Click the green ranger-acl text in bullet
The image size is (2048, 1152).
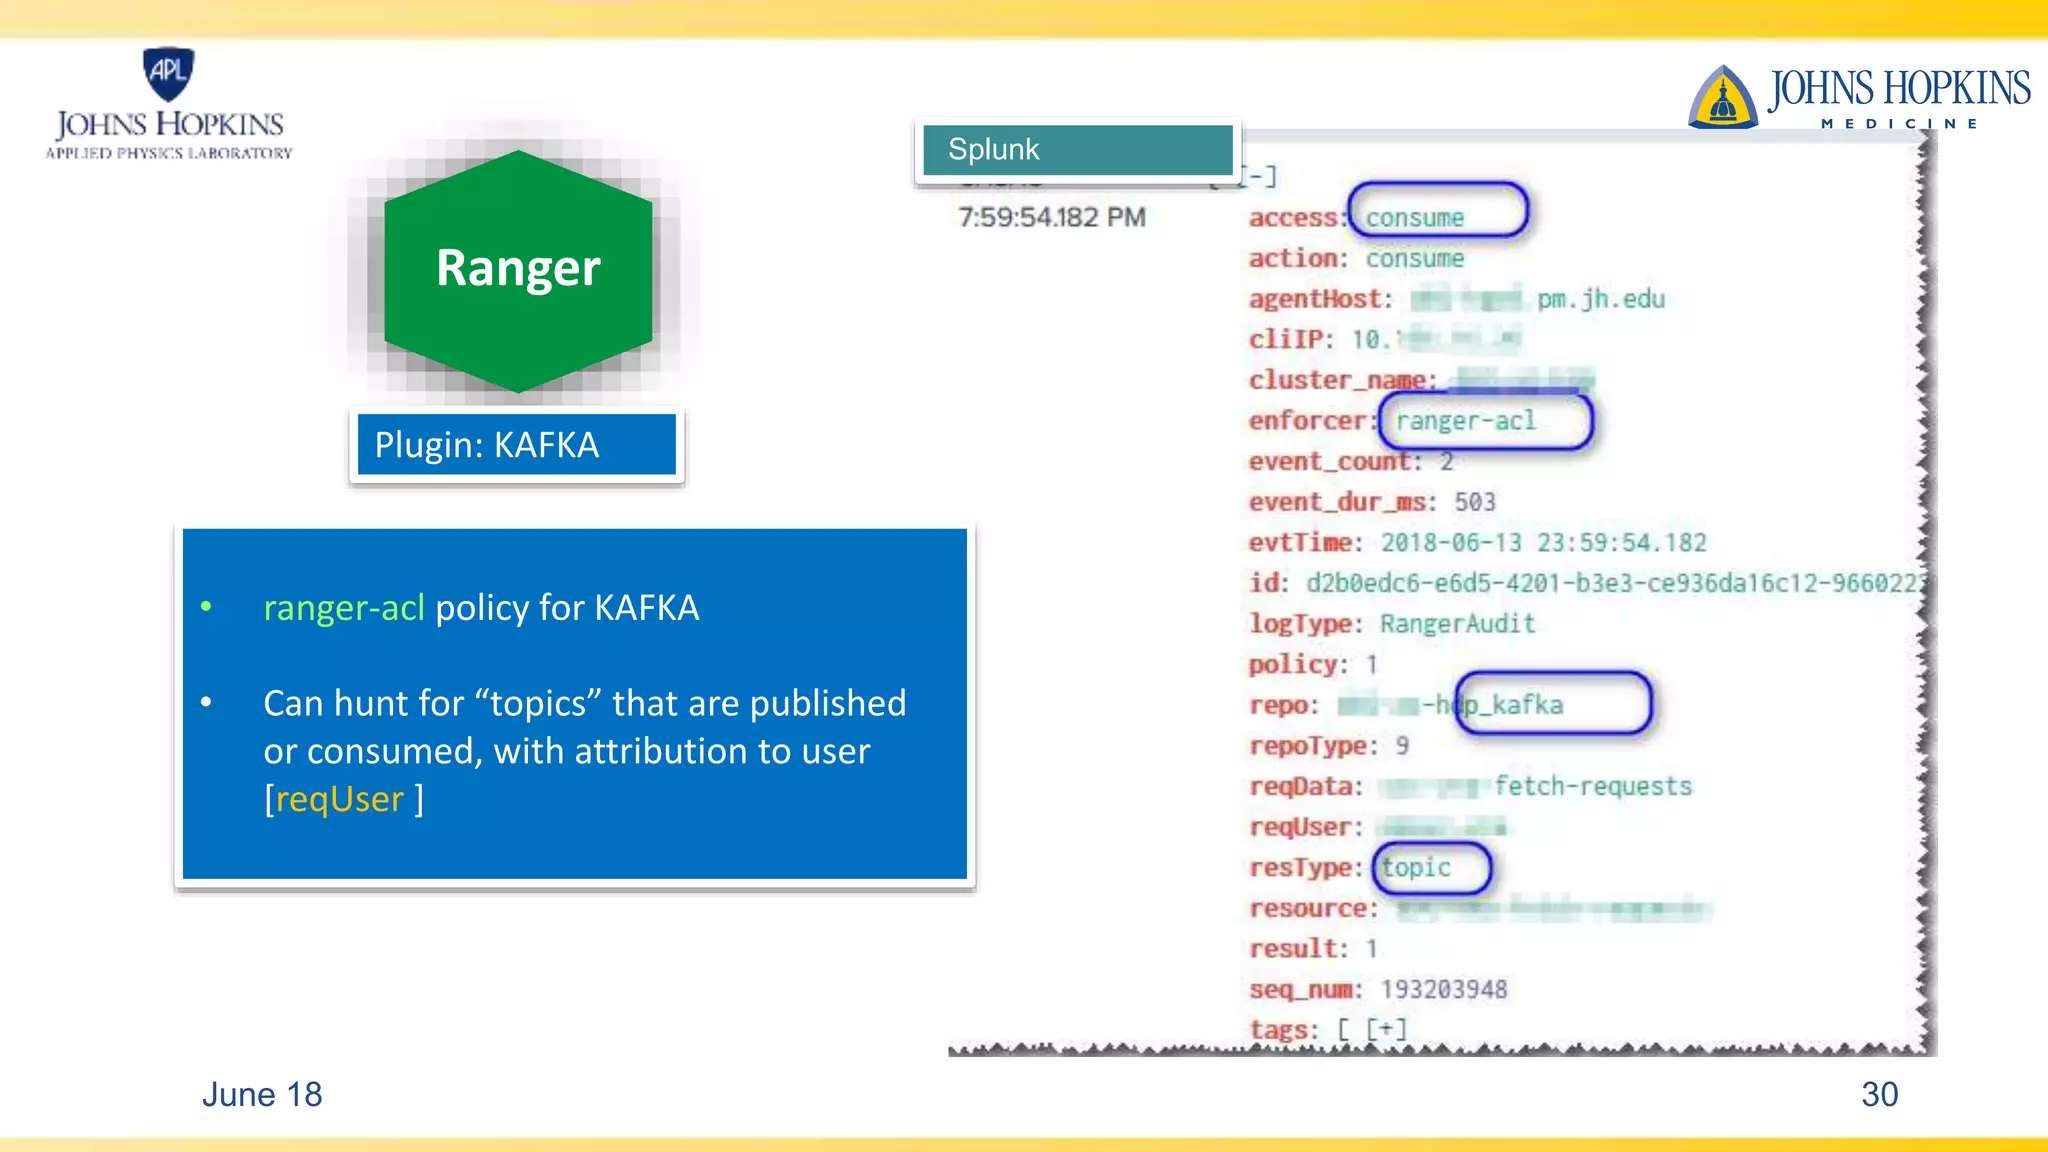tap(344, 608)
